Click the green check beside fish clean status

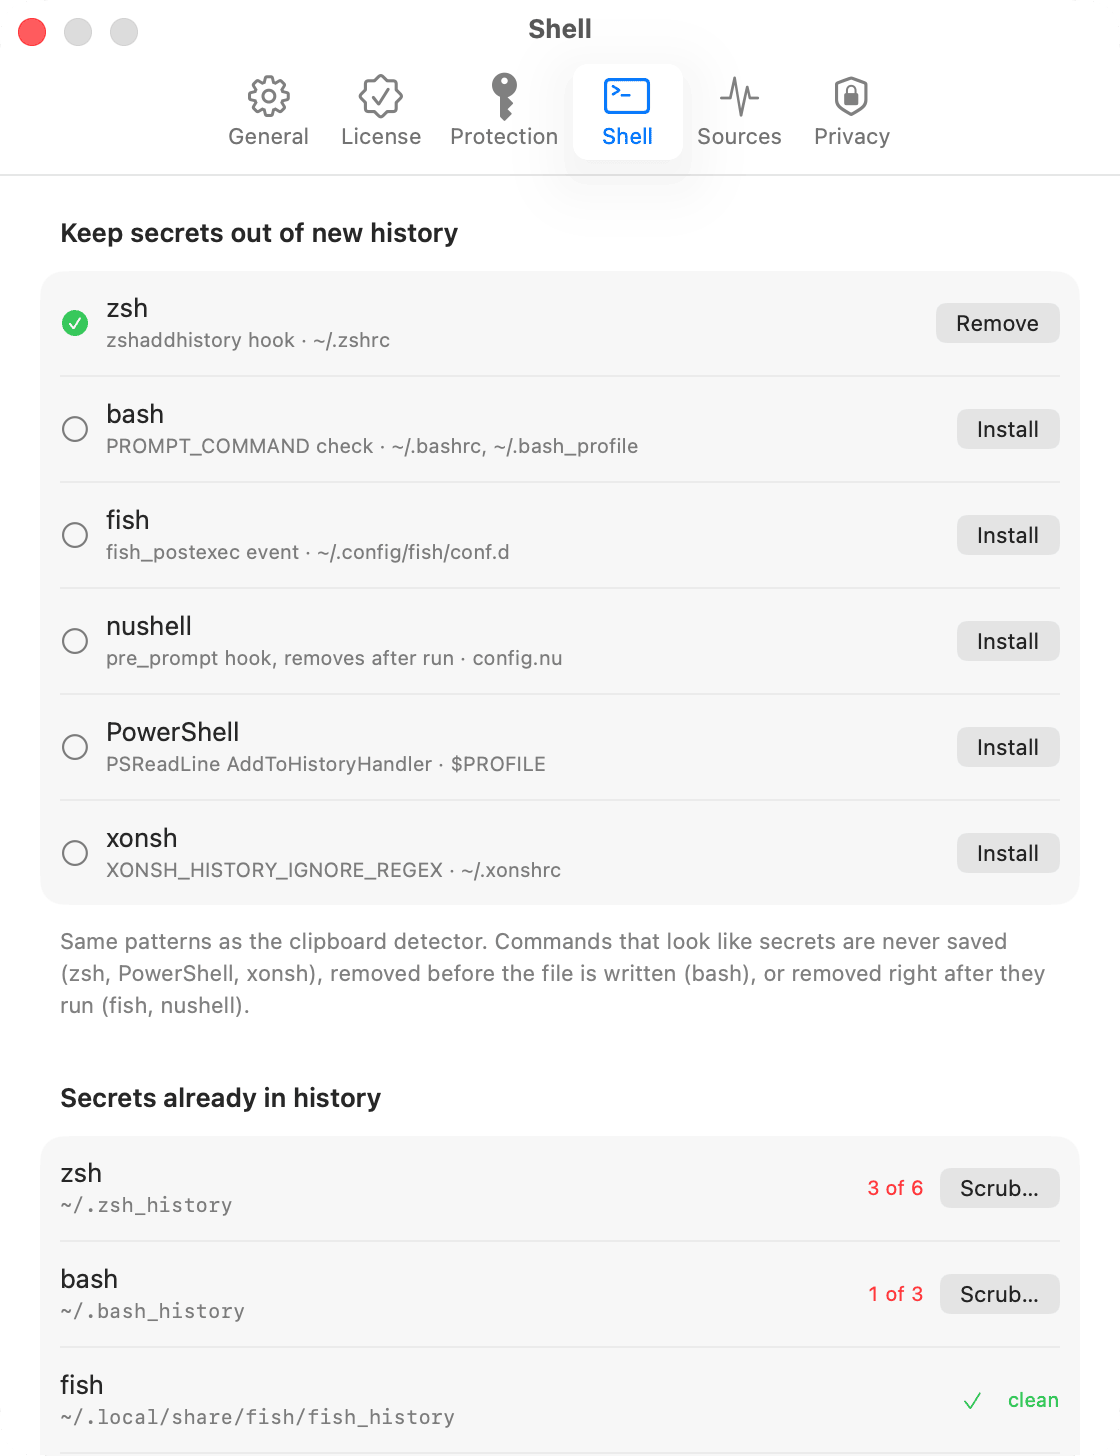tap(972, 1401)
